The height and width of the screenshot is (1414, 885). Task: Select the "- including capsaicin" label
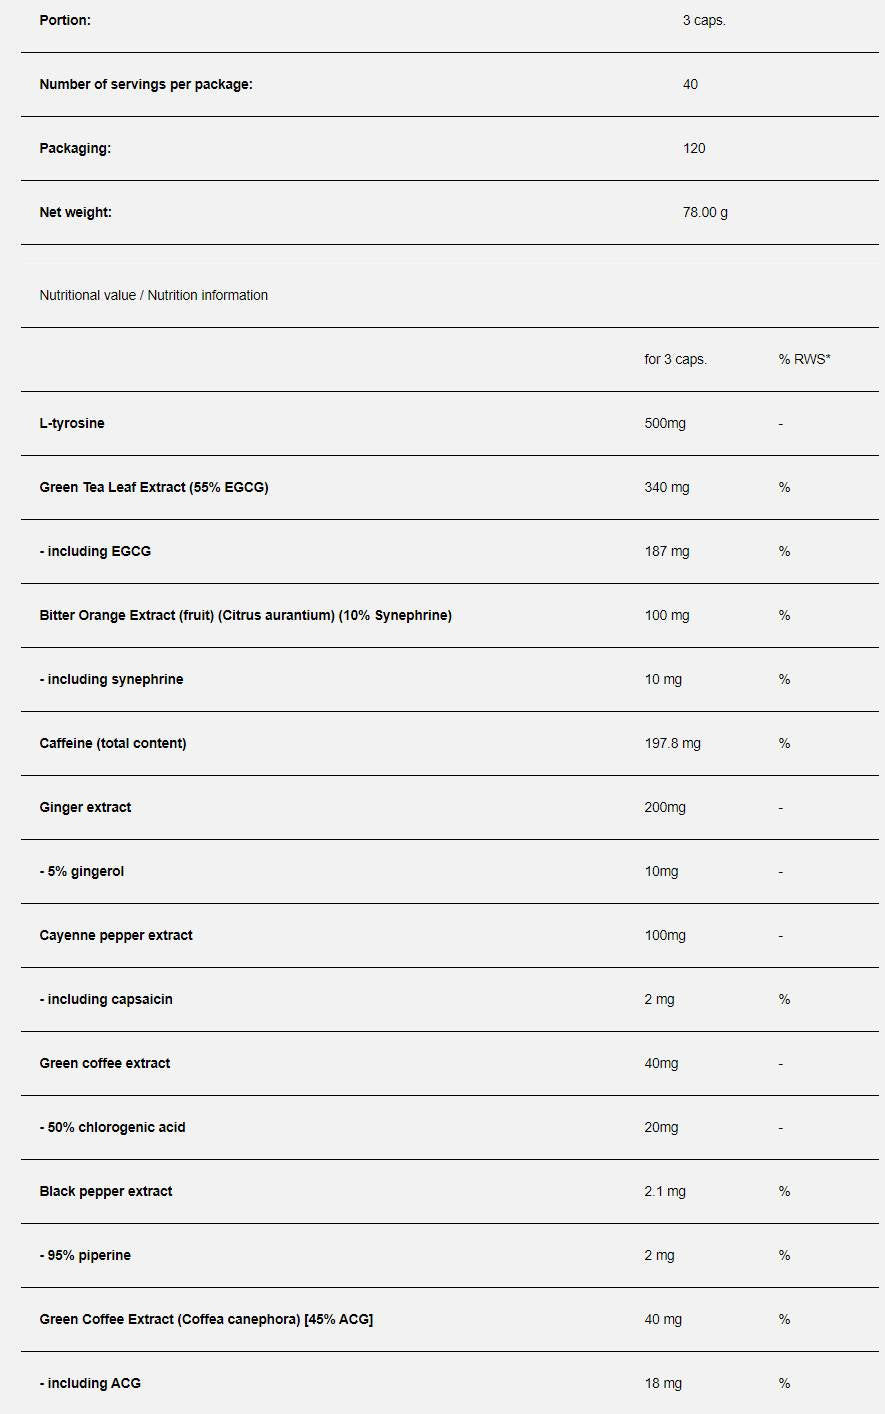[106, 999]
